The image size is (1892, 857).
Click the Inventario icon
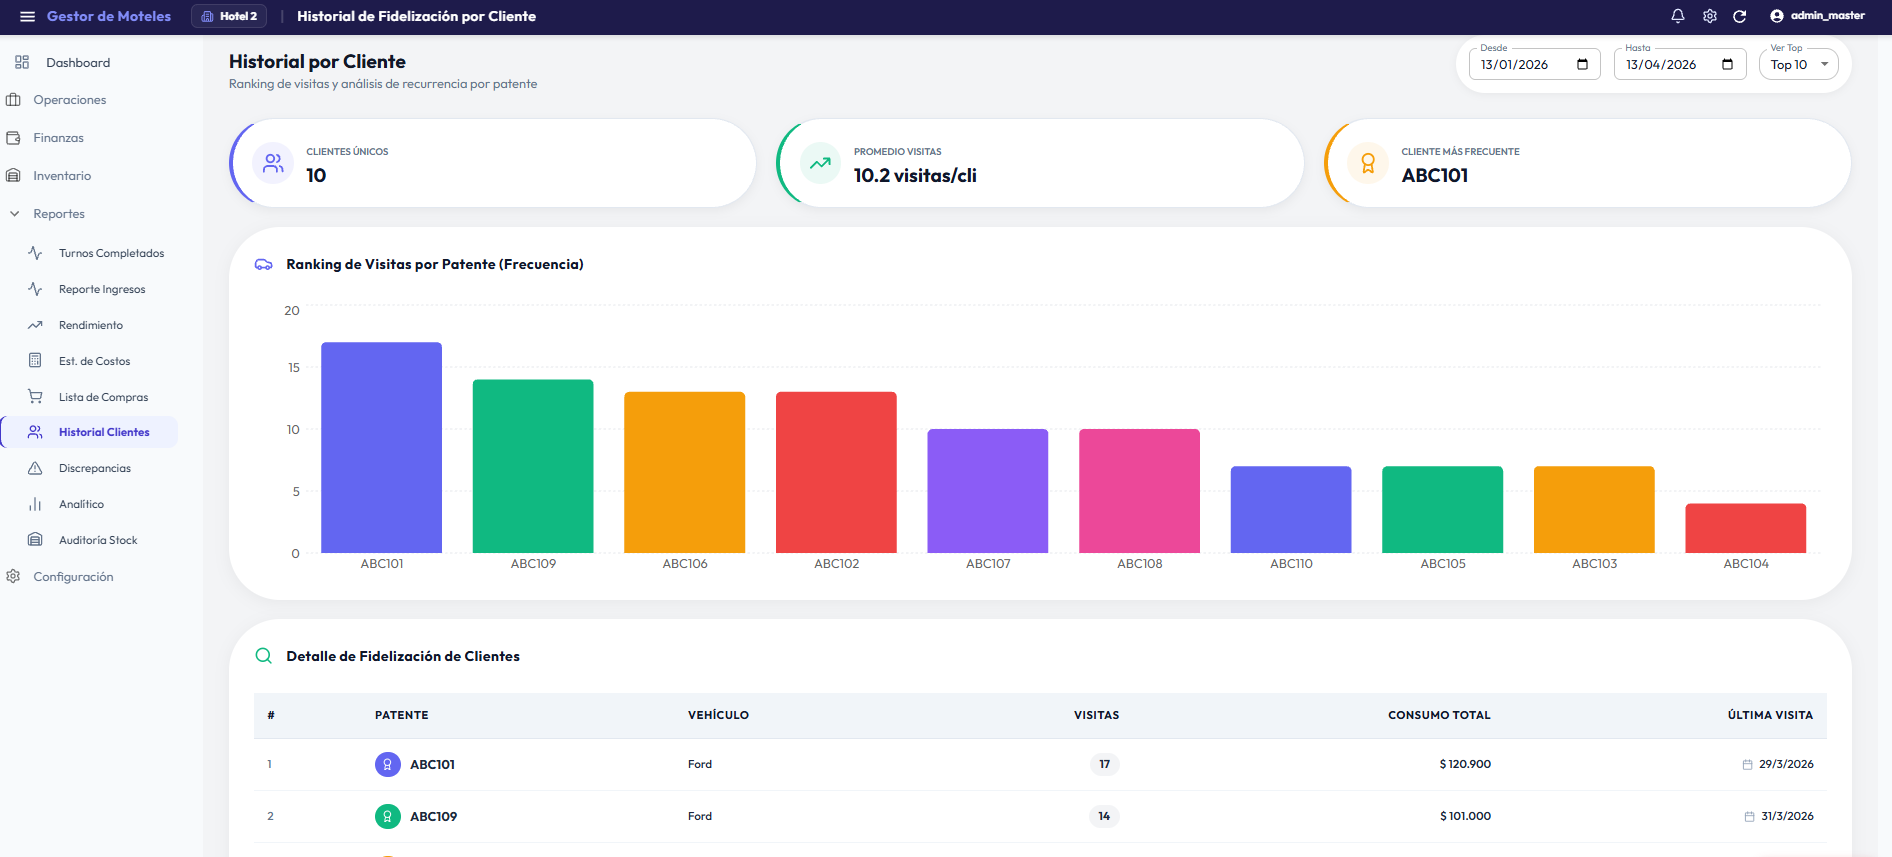[x=13, y=176]
